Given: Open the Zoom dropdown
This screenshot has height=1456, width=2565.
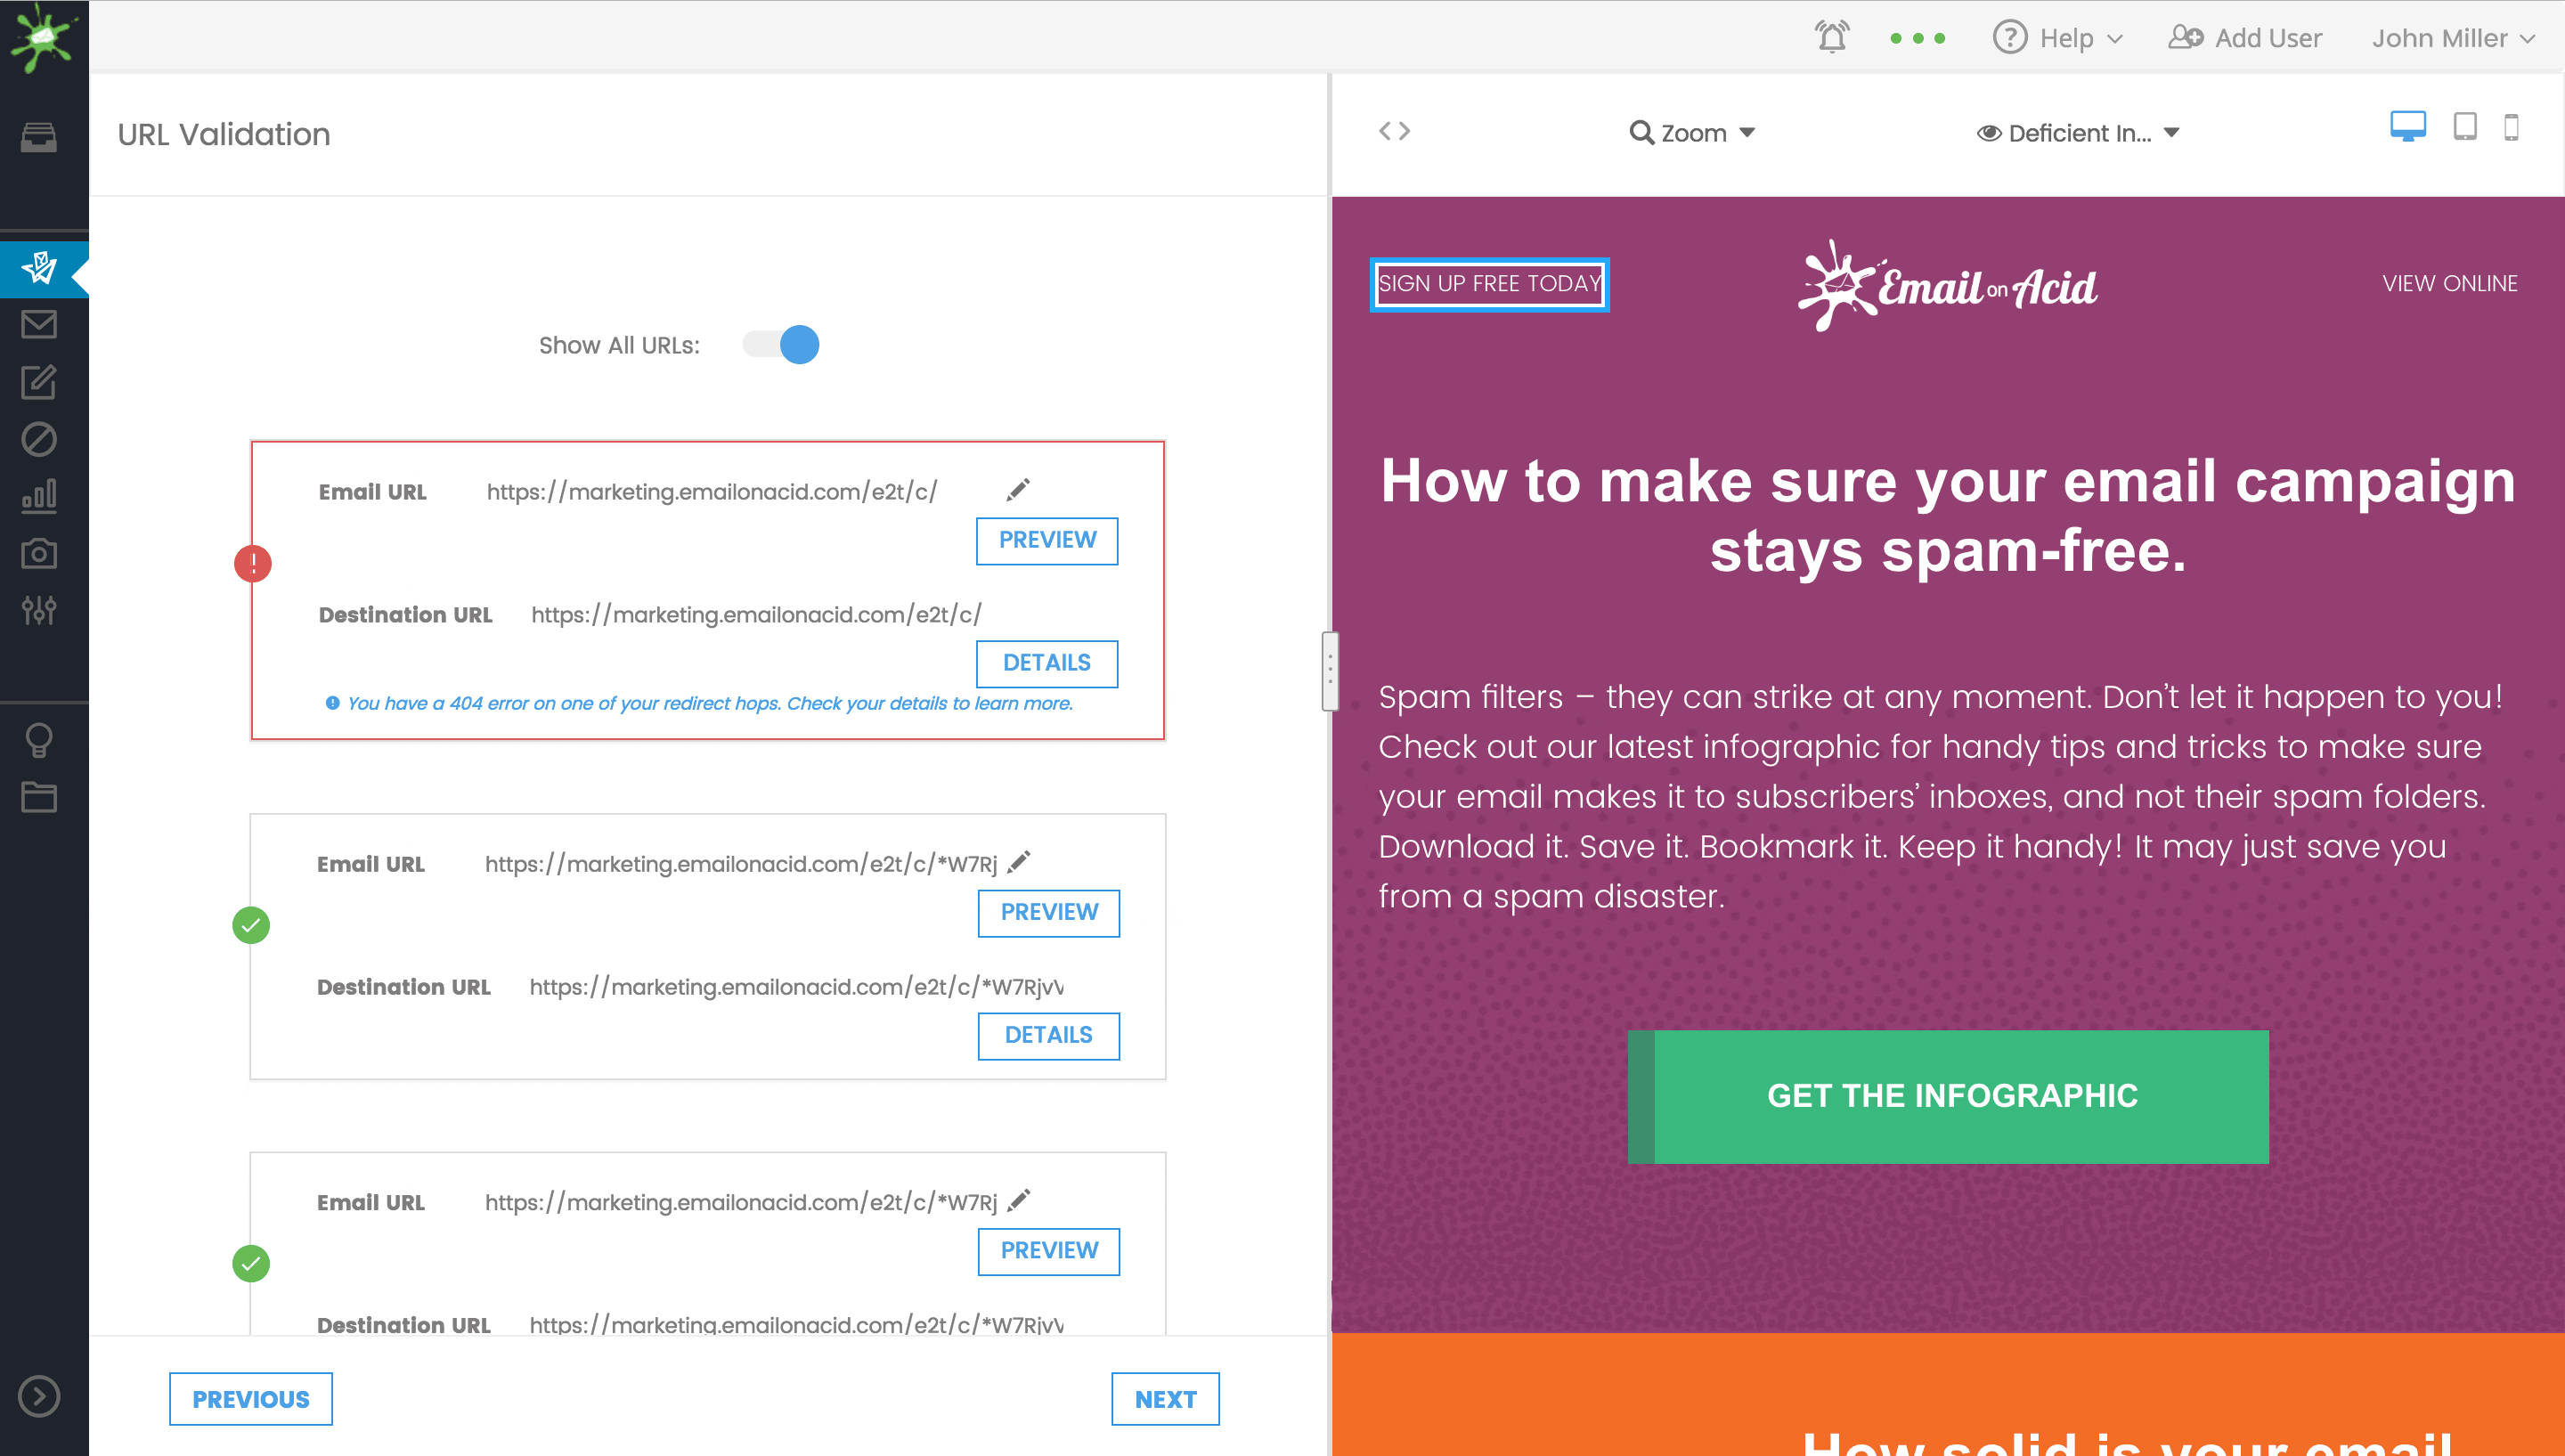Looking at the screenshot, I should [1692, 133].
